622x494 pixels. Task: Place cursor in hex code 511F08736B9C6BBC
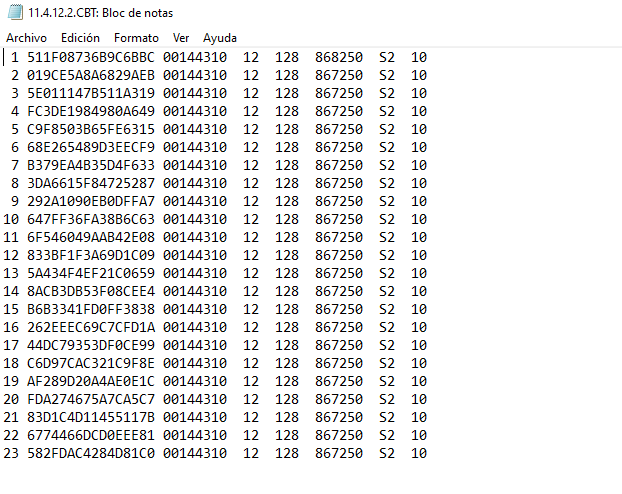pyautogui.click(x=91, y=57)
